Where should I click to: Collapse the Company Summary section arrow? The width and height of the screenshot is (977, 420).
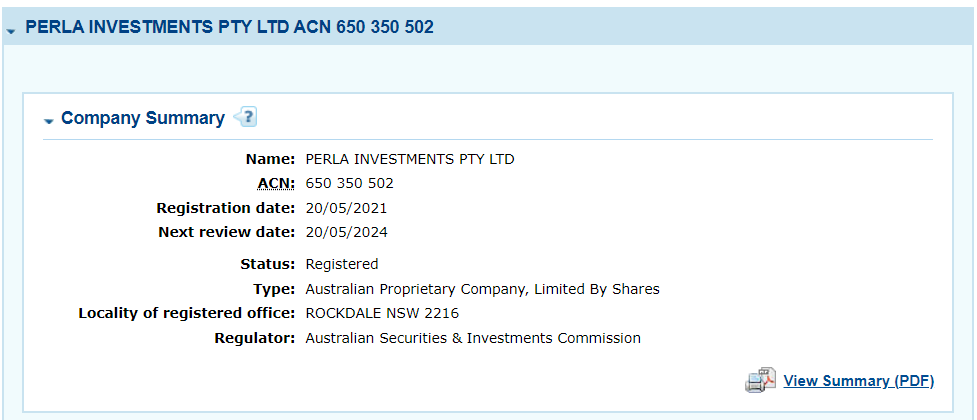(x=49, y=121)
